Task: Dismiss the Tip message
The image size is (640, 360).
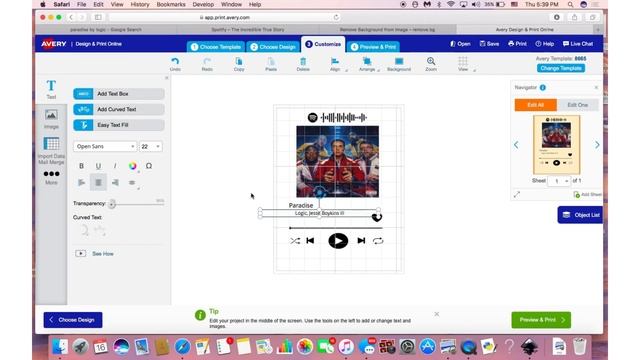Action: [437, 314]
